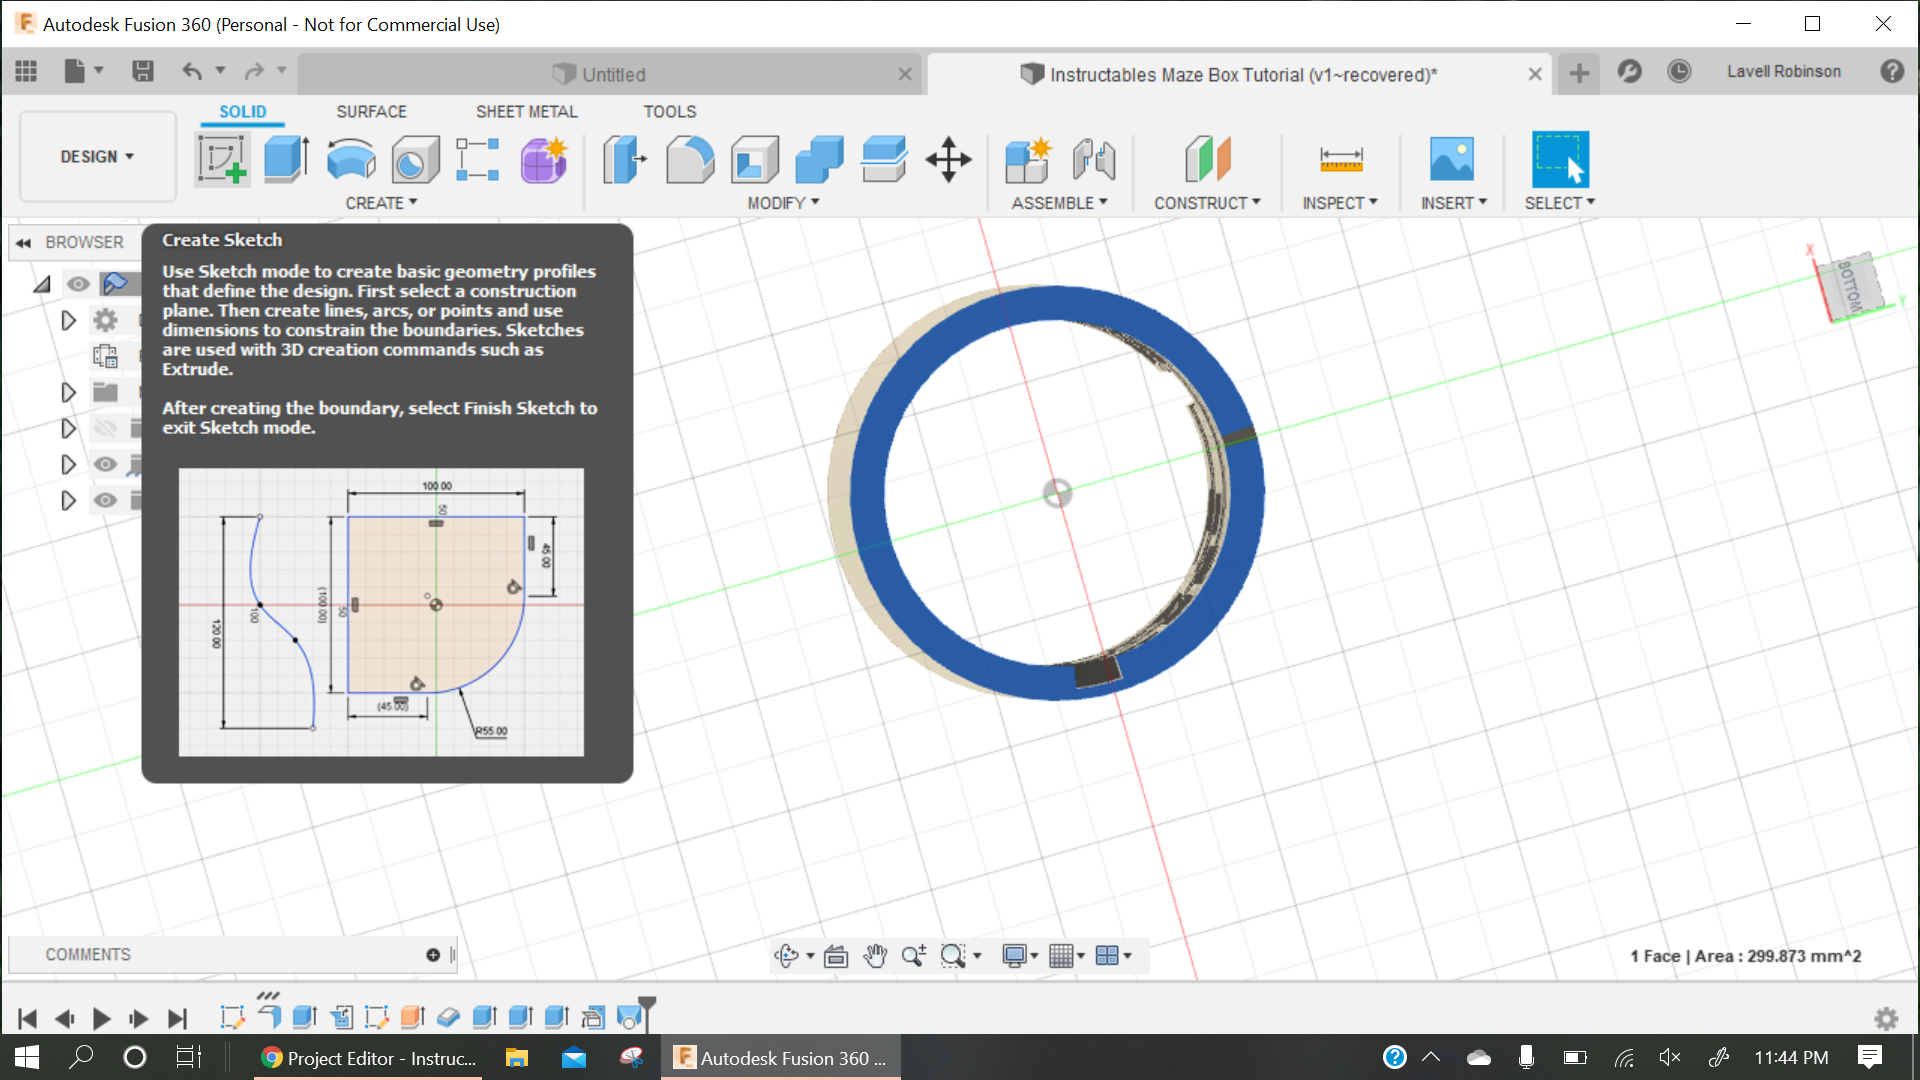Viewport: 1920px width, 1080px height.
Task: Expand the last browser tree row
Action: coord(68,501)
